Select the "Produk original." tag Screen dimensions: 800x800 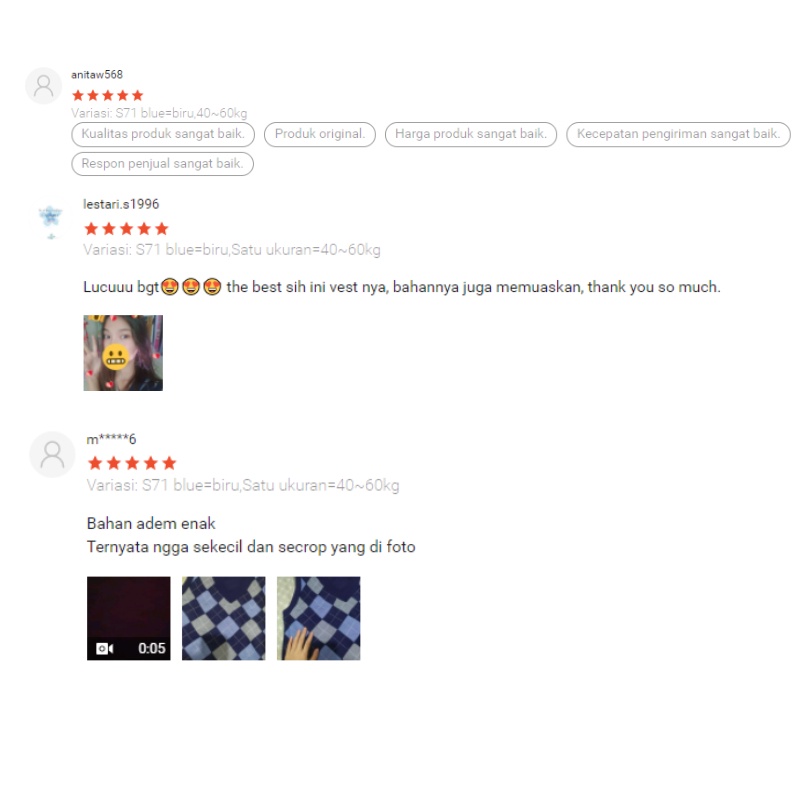pyautogui.click(x=320, y=134)
